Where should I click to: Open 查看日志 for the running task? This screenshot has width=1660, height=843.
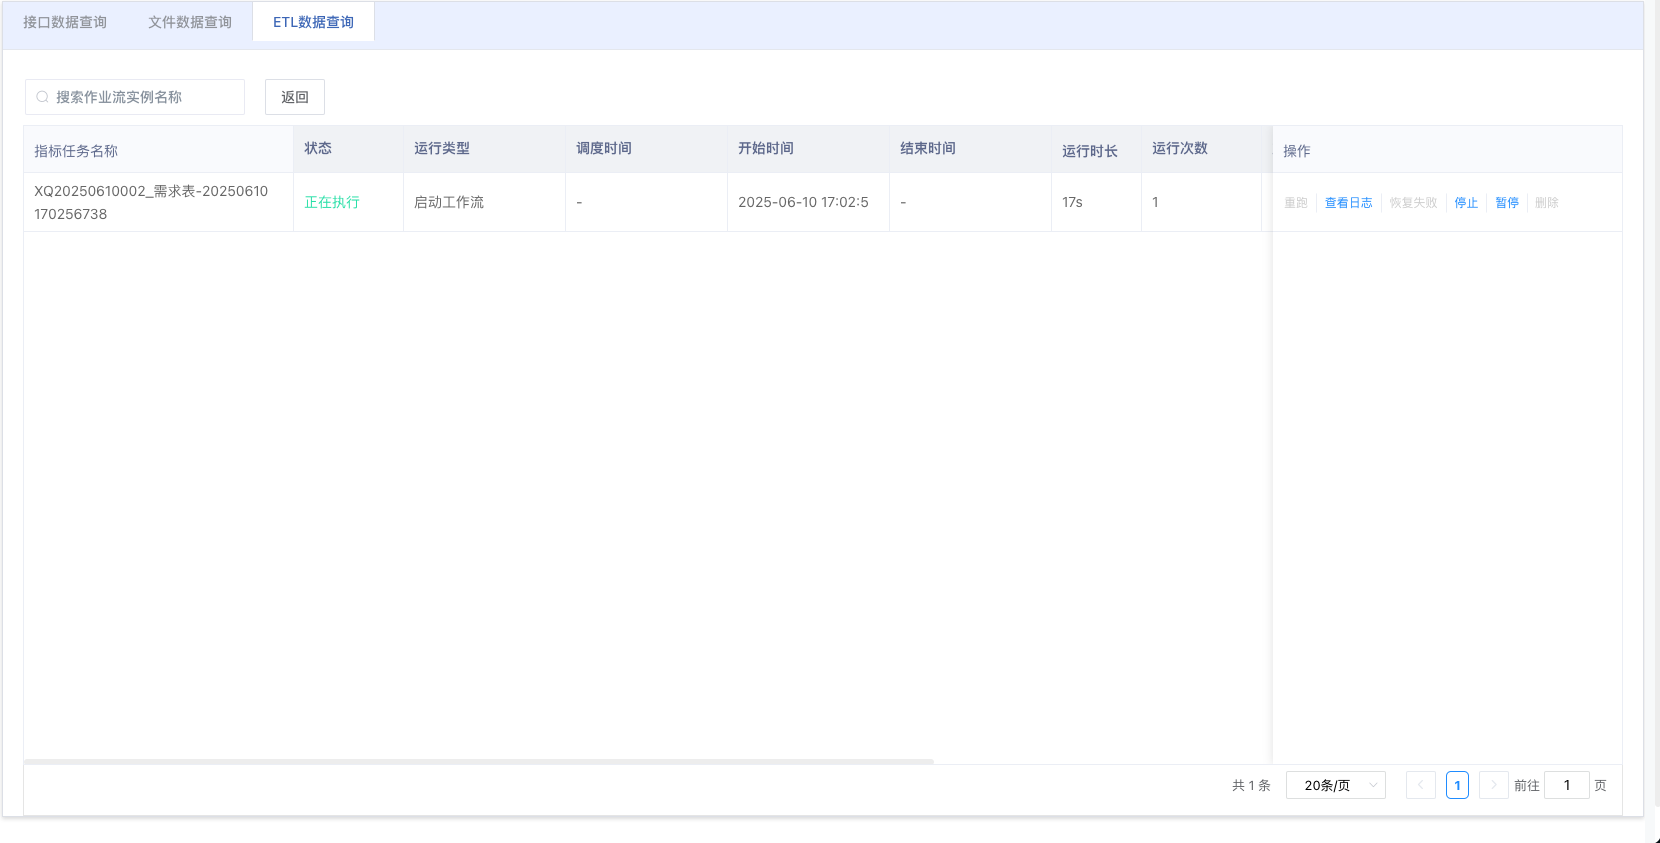tap(1348, 202)
